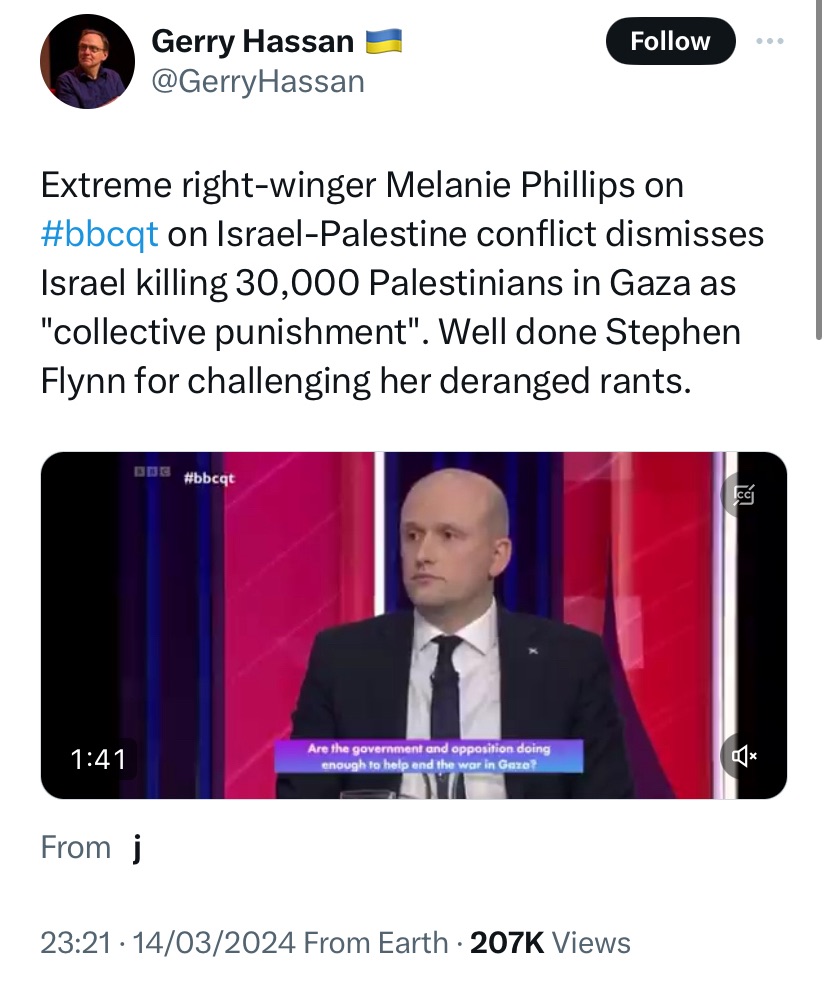828x984 pixels.
Task: Open the three-dot more options menu
Action: [771, 41]
